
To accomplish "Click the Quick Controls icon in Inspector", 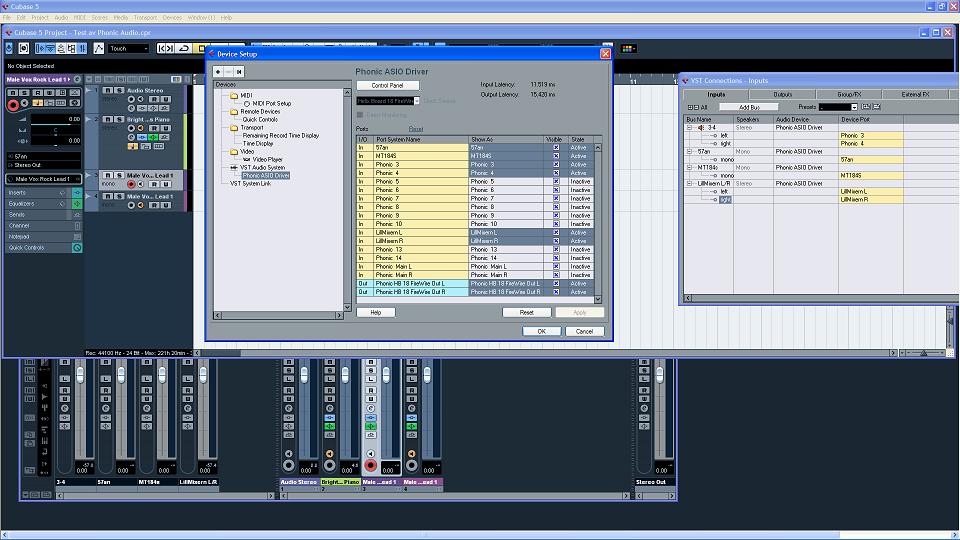I will 77,248.
